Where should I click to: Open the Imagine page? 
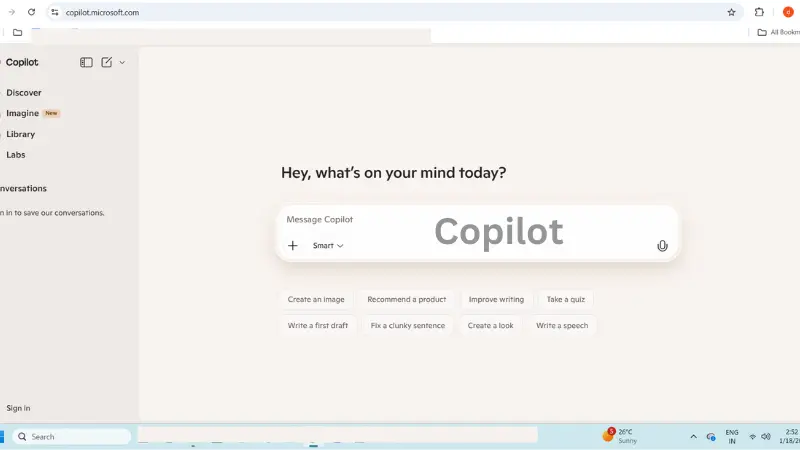pyautogui.click(x=22, y=113)
